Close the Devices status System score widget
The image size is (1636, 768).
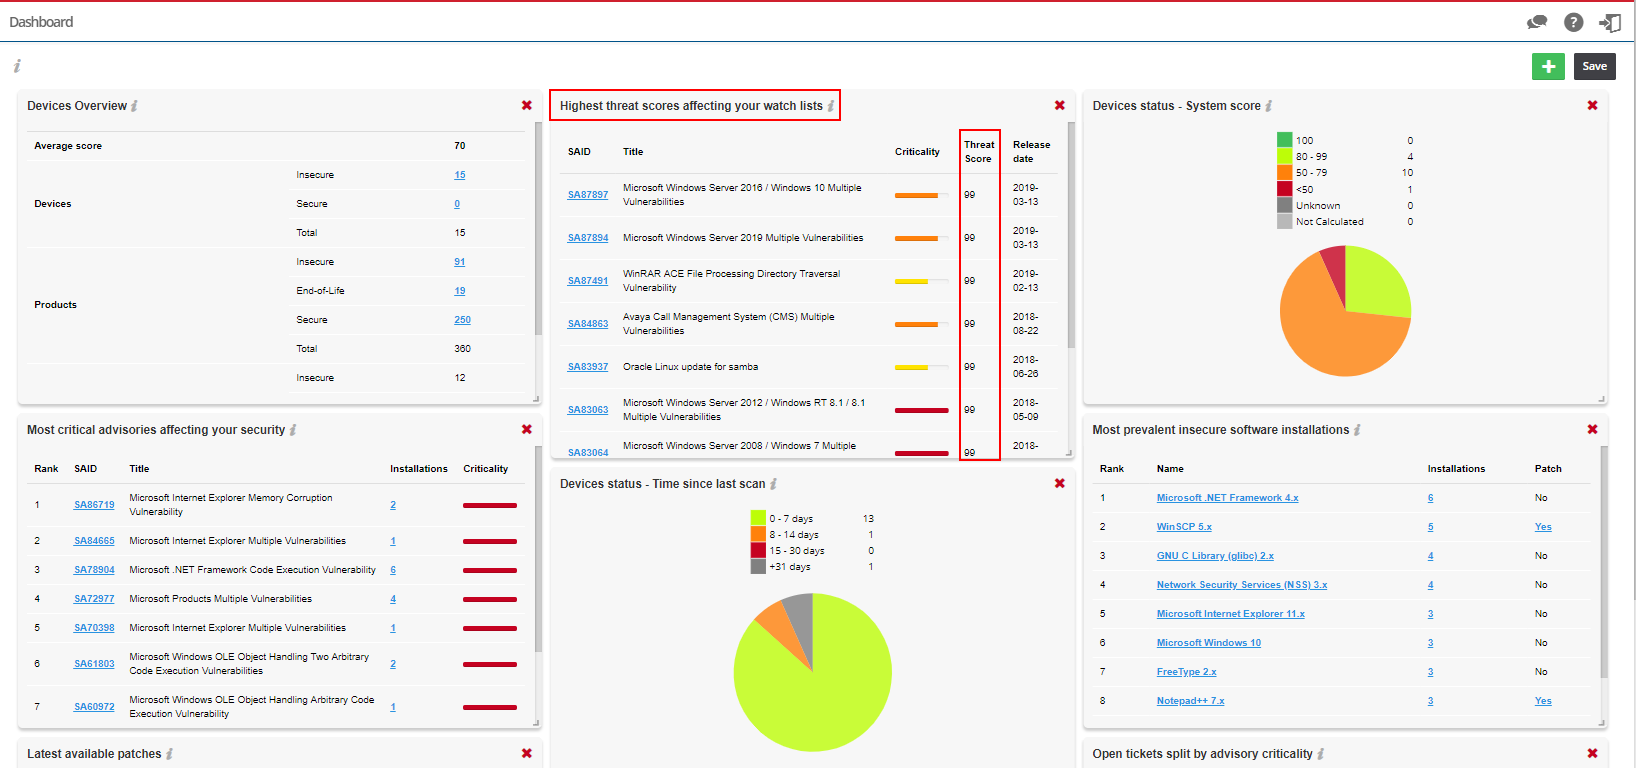tap(1593, 106)
